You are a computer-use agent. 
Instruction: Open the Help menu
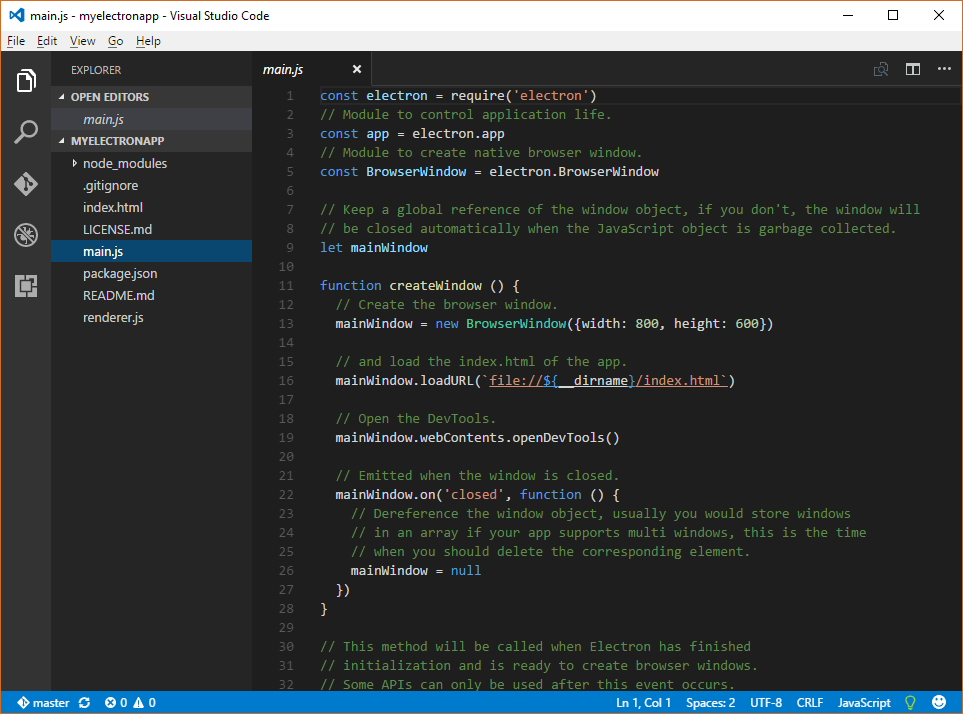pos(148,41)
